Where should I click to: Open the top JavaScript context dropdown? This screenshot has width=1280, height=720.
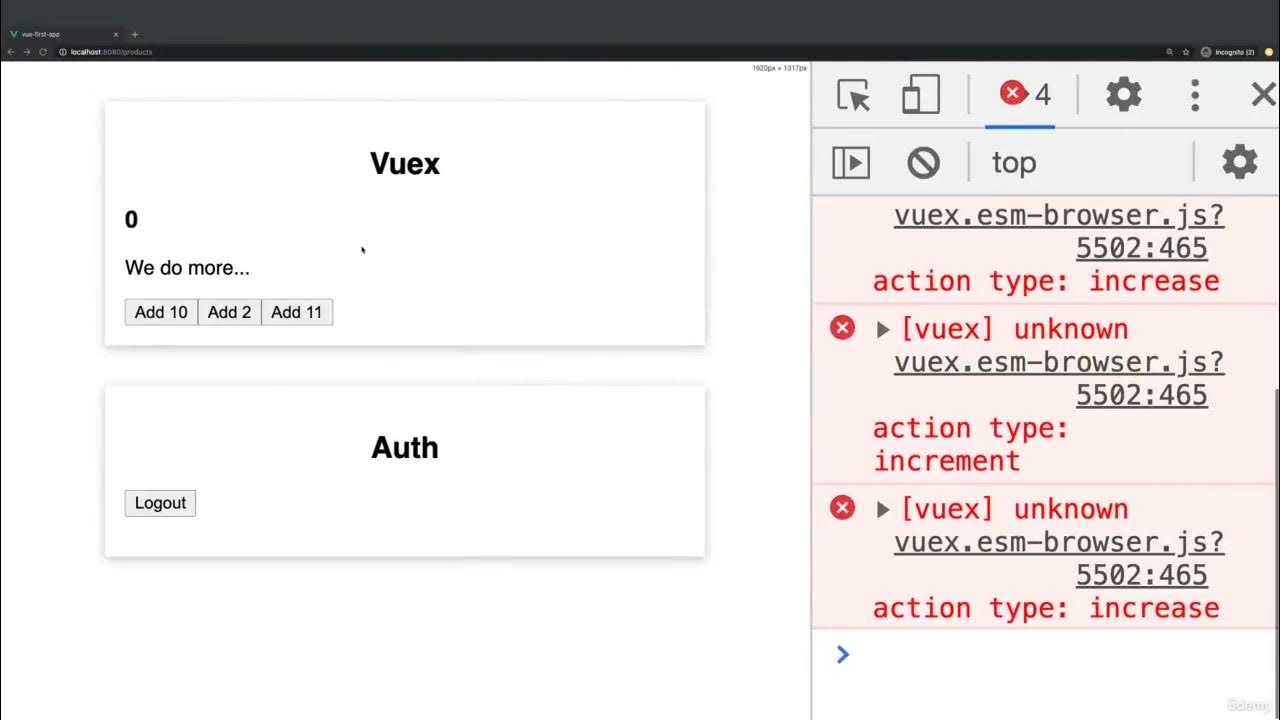(x=1013, y=163)
